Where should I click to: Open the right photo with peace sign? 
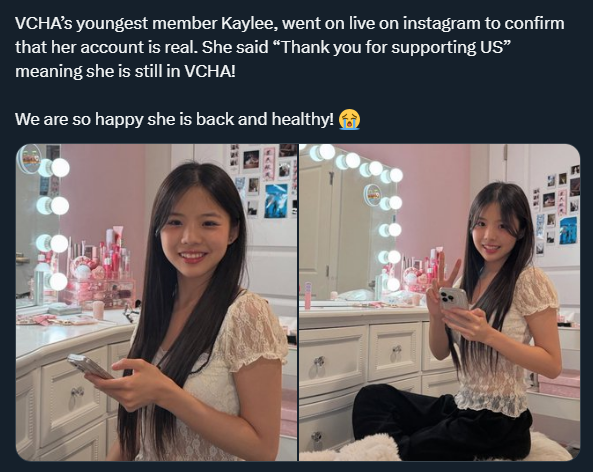pyautogui.click(x=439, y=302)
